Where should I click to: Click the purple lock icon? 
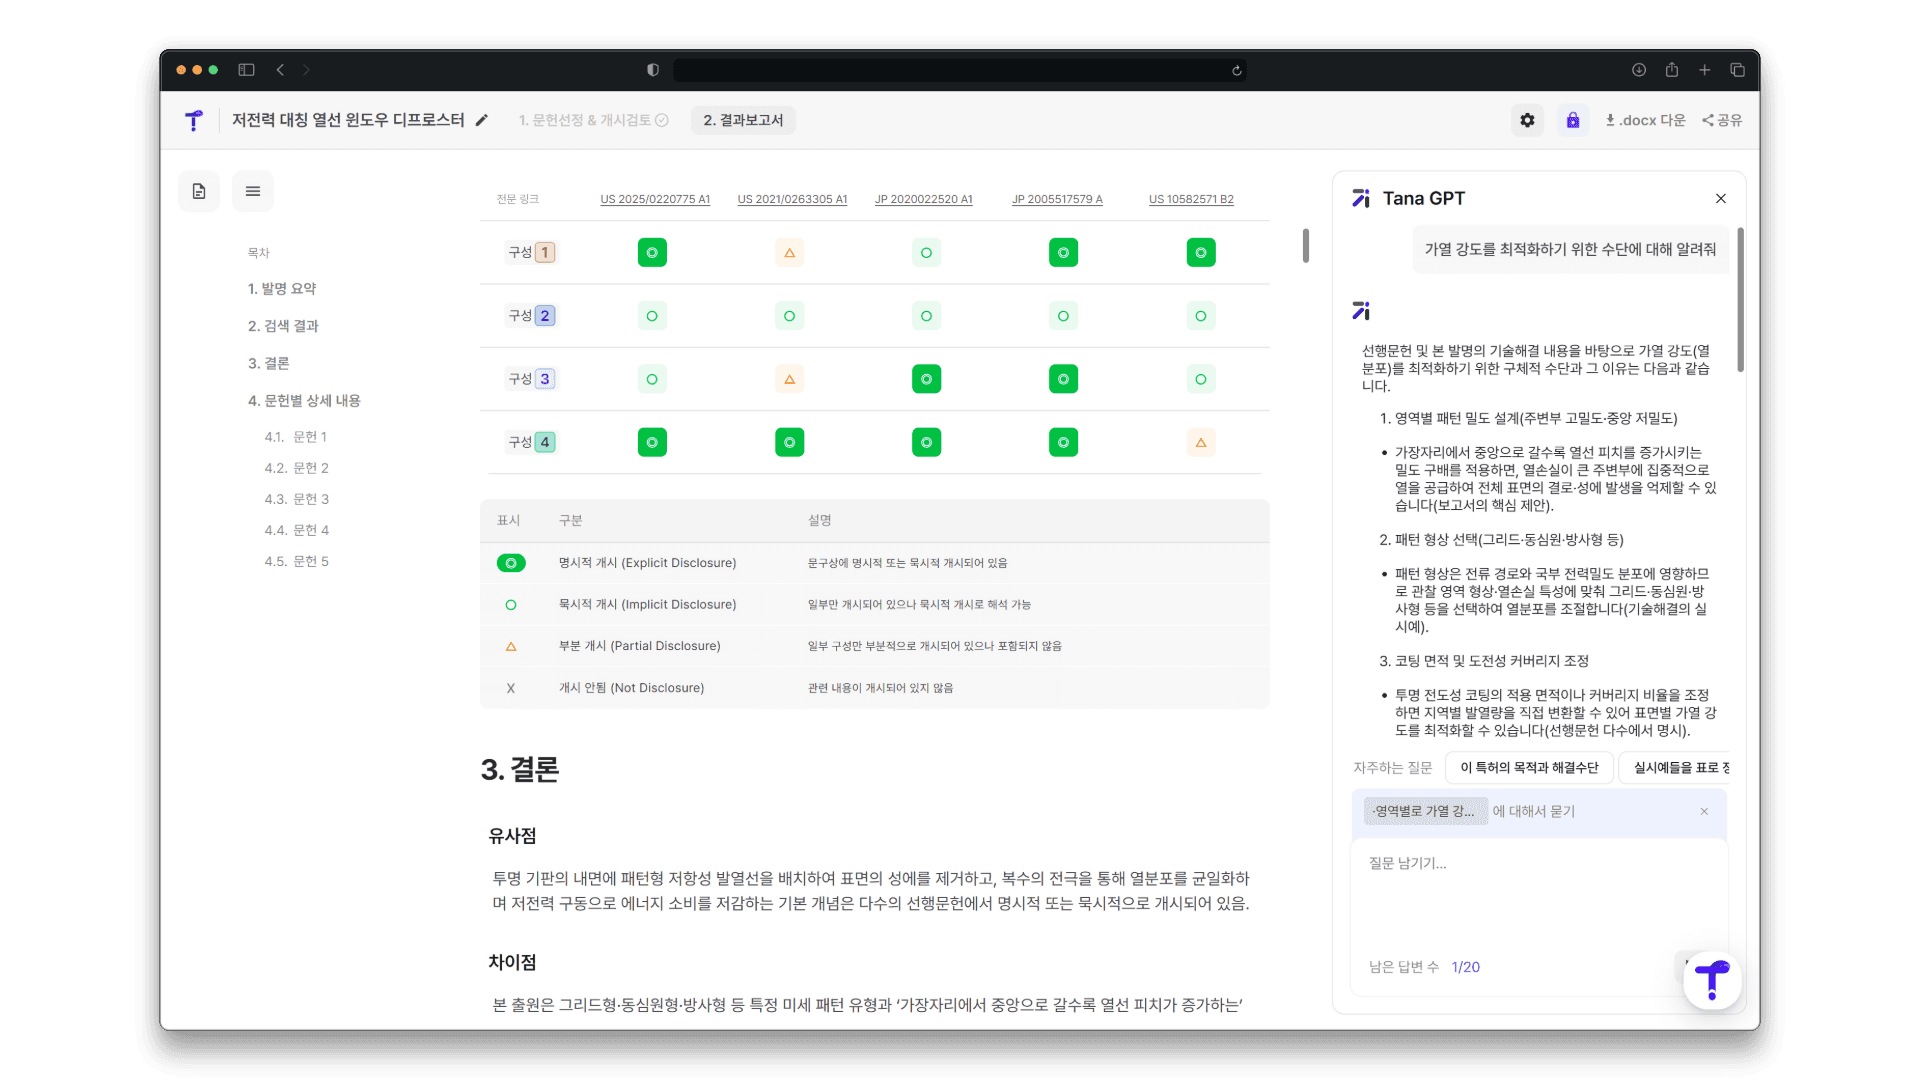pos(1573,120)
